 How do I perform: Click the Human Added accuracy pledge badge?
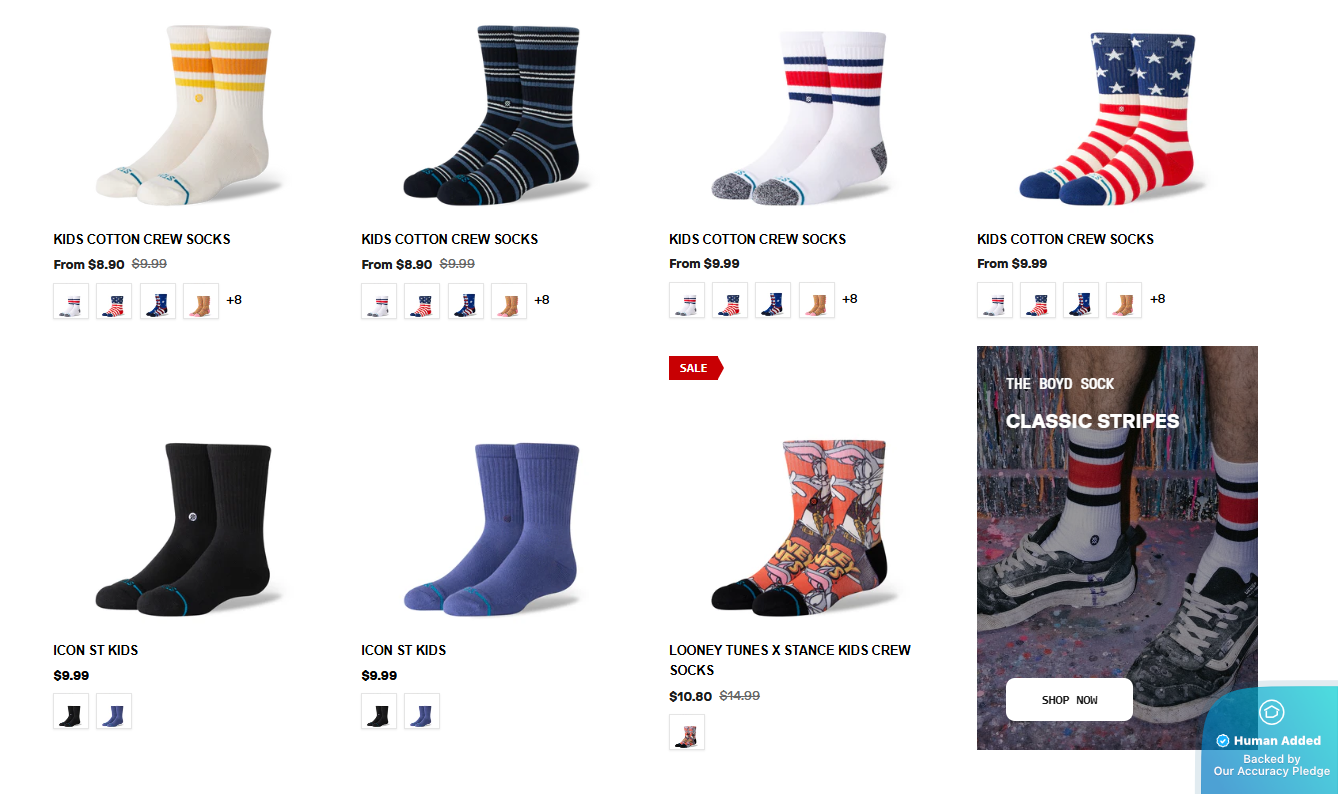1271,741
